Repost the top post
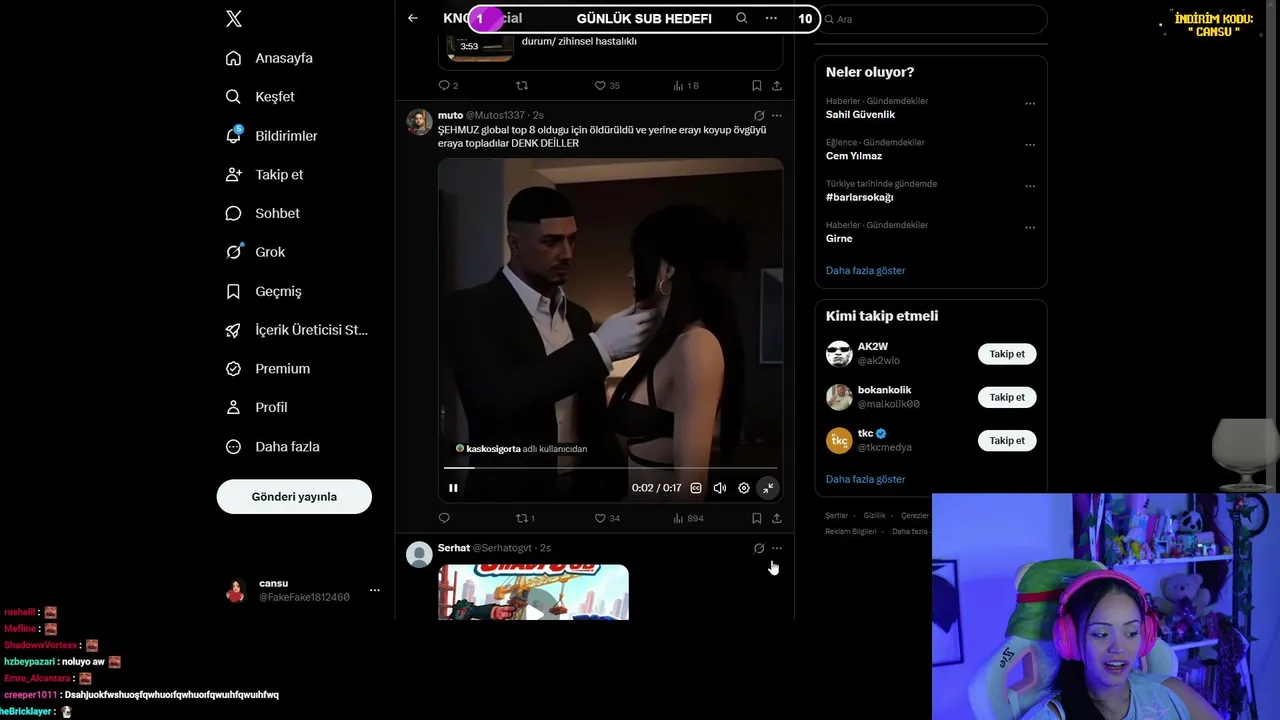 521,86
